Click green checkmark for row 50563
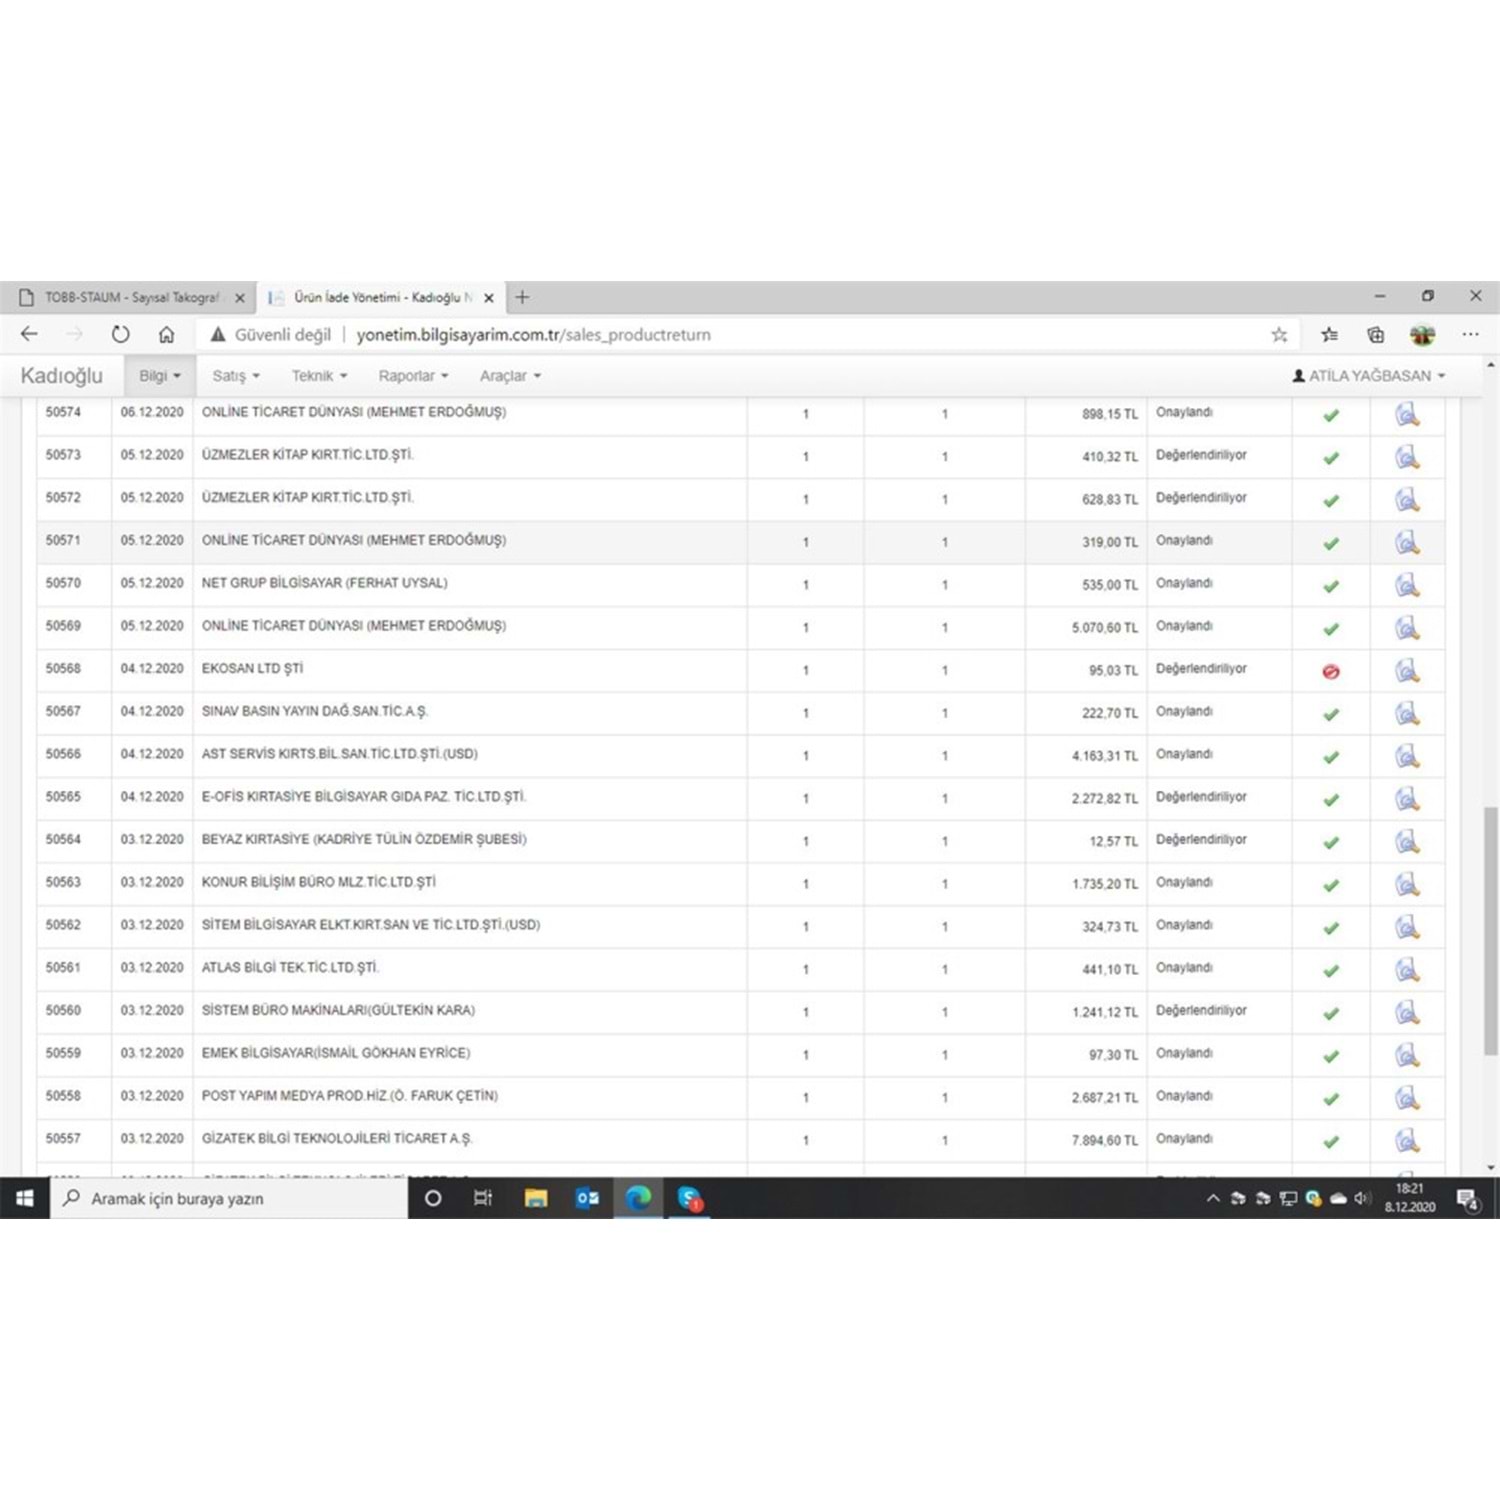1500x1500 pixels. coord(1331,886)
